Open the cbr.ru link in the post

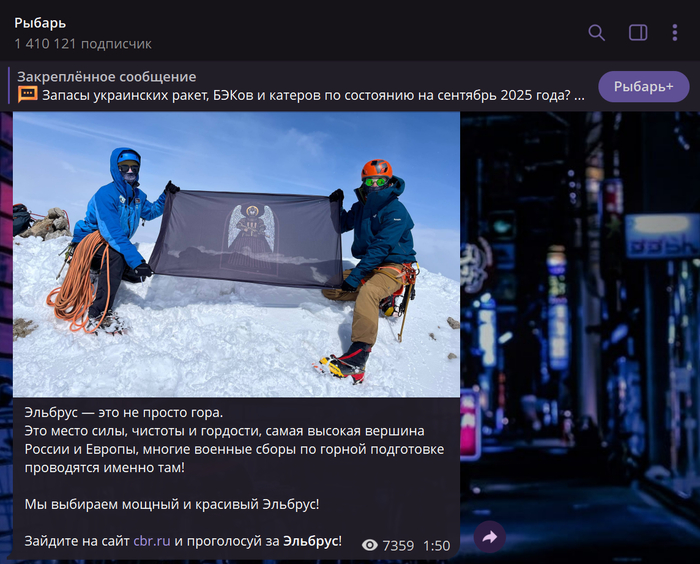152,542
